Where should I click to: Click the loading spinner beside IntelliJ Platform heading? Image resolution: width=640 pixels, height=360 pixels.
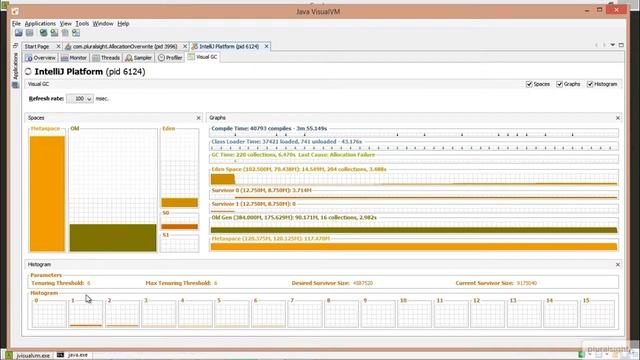click(28, 72)
